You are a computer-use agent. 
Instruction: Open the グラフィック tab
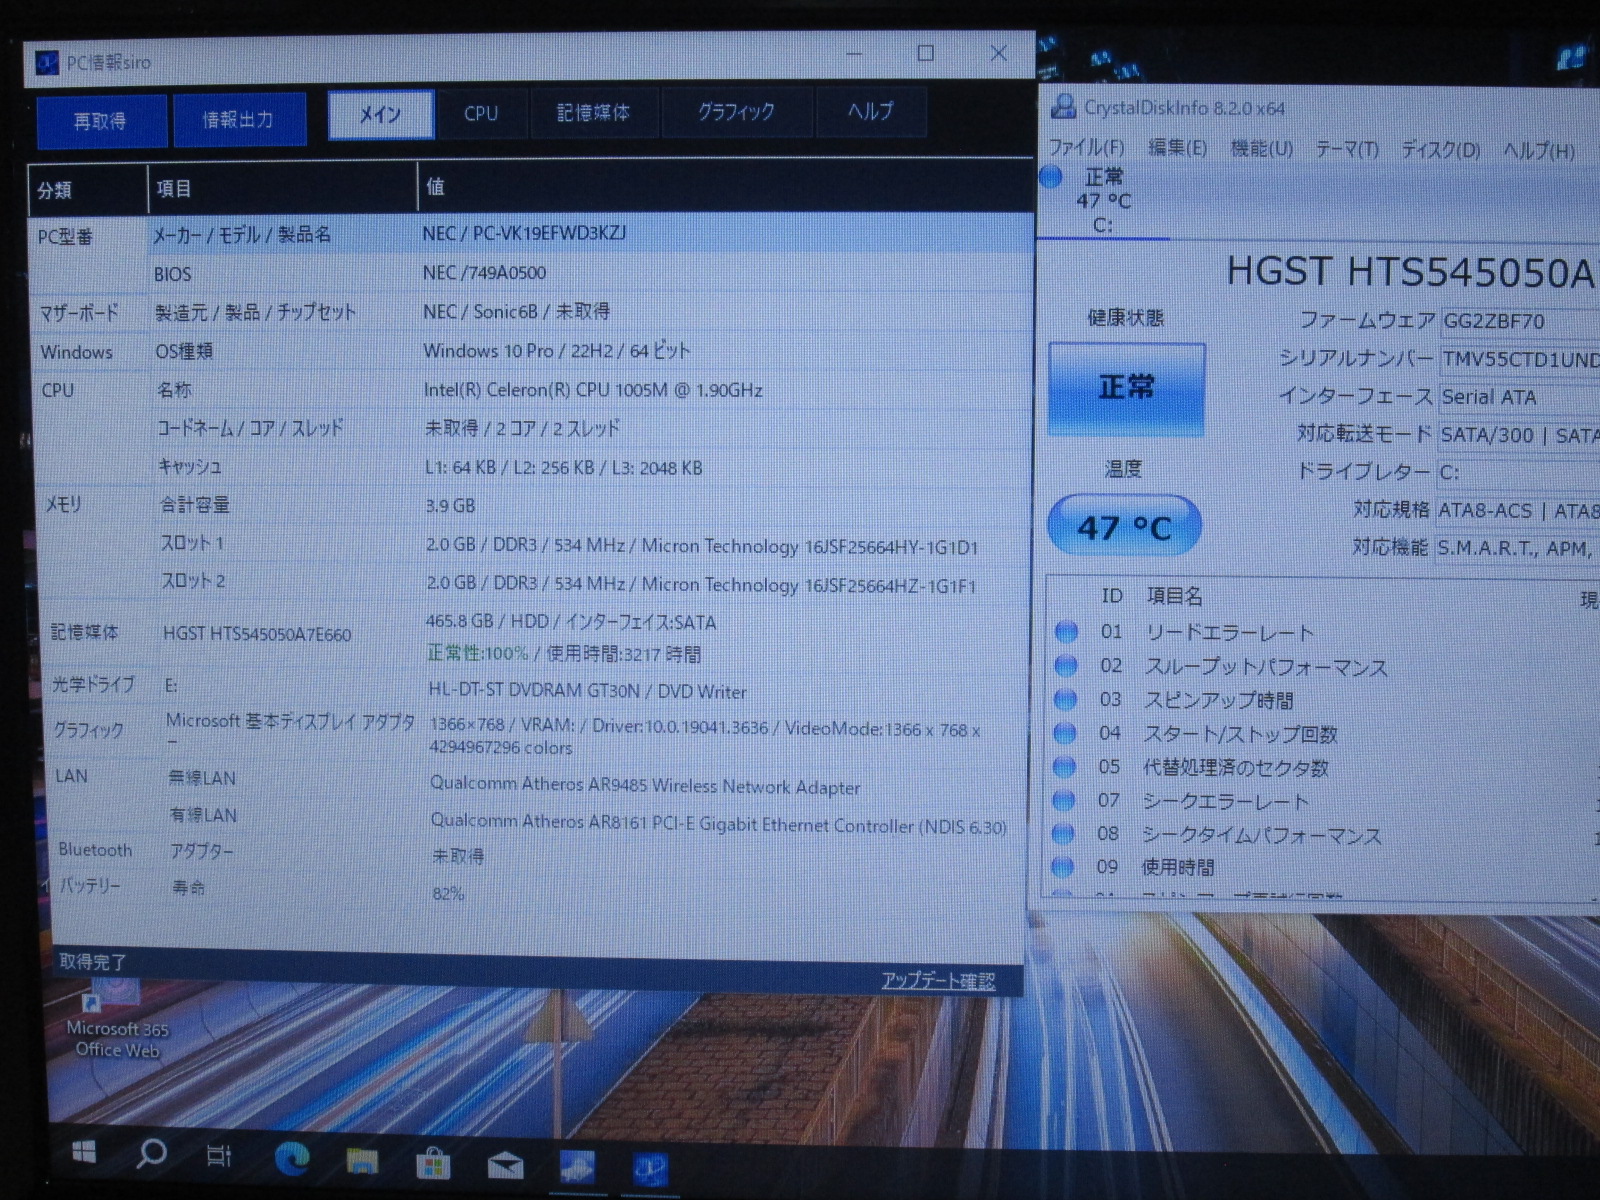point(736,111)
